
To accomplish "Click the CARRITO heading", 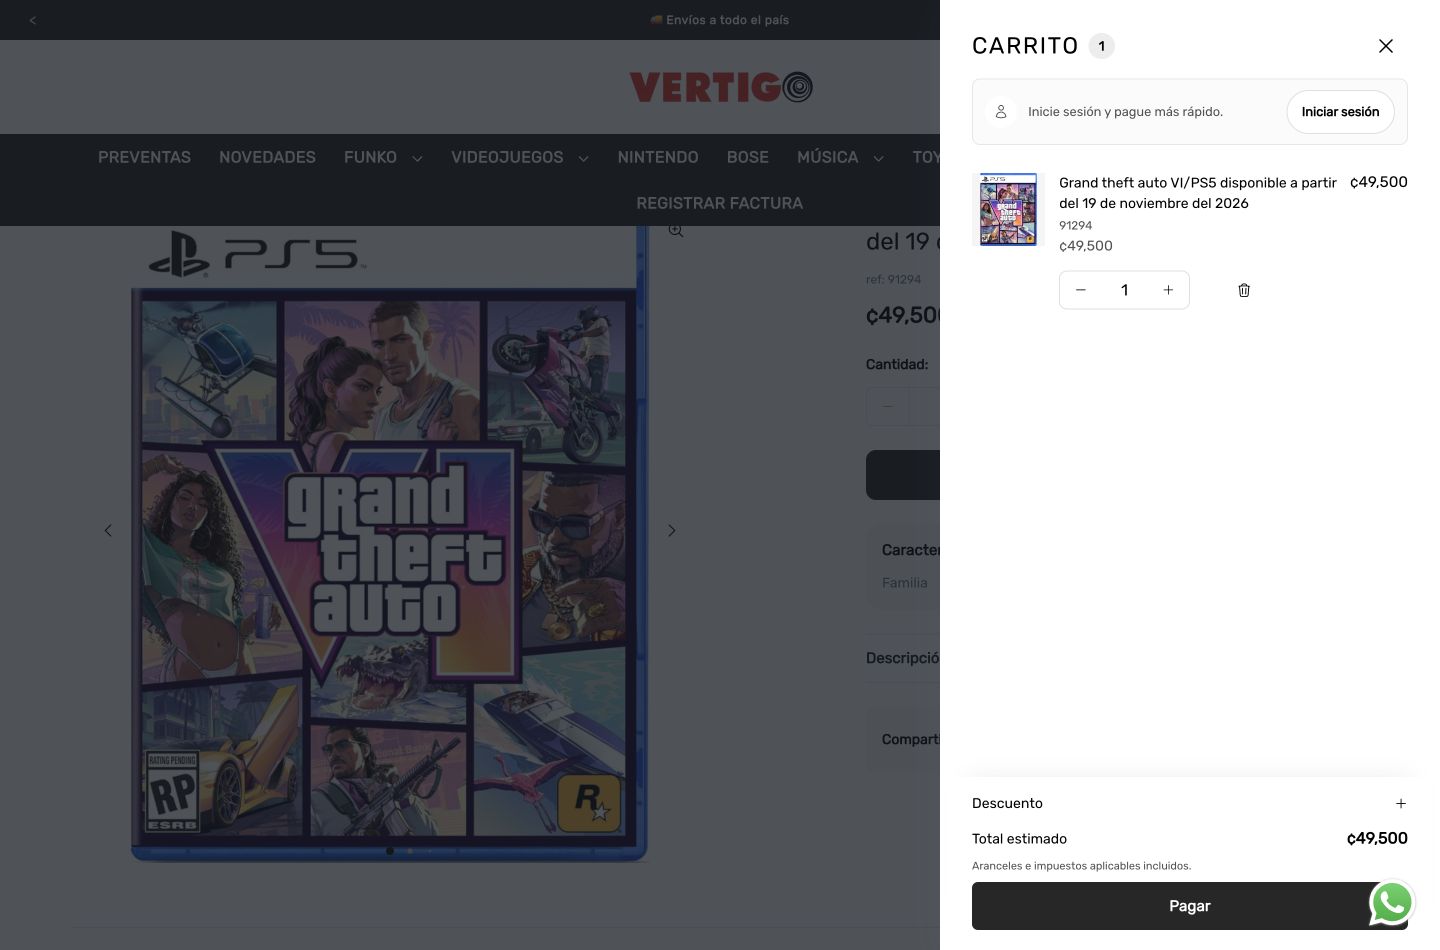I will 1025,46.
